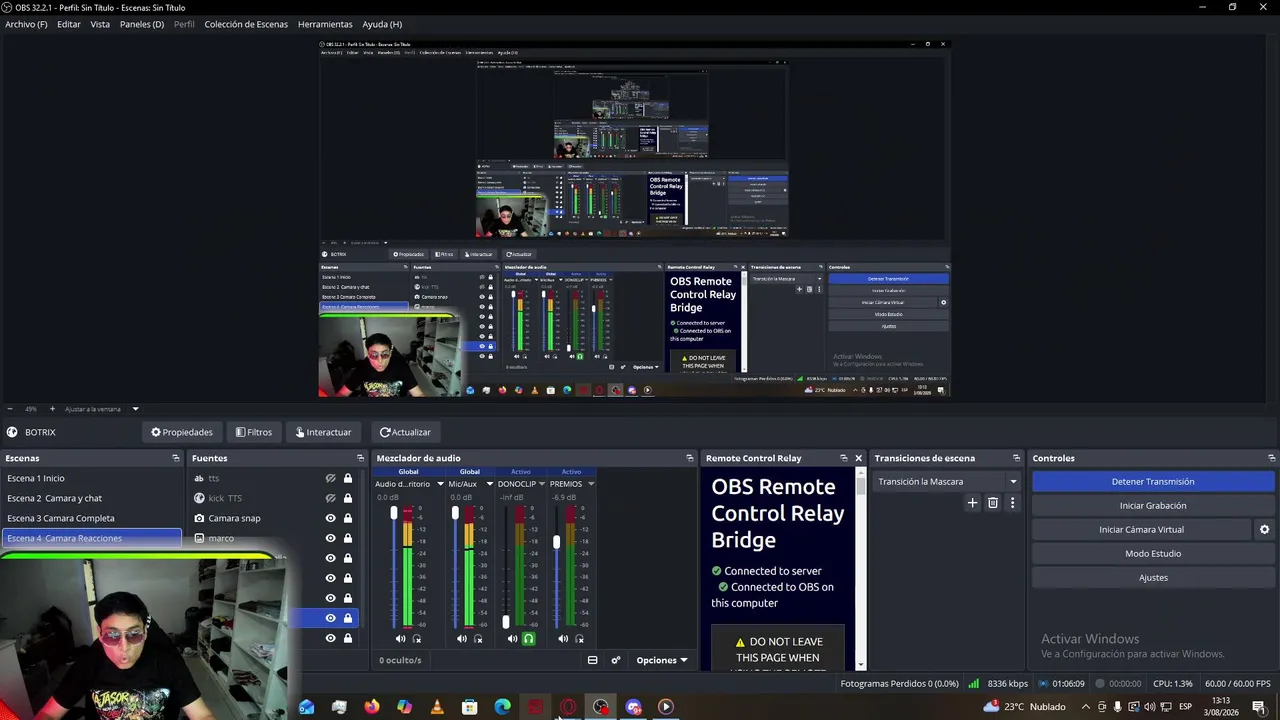Open the transition properties three-dot menu
The height and width of the screenshot is (720, 1280).
point(1012,503)
